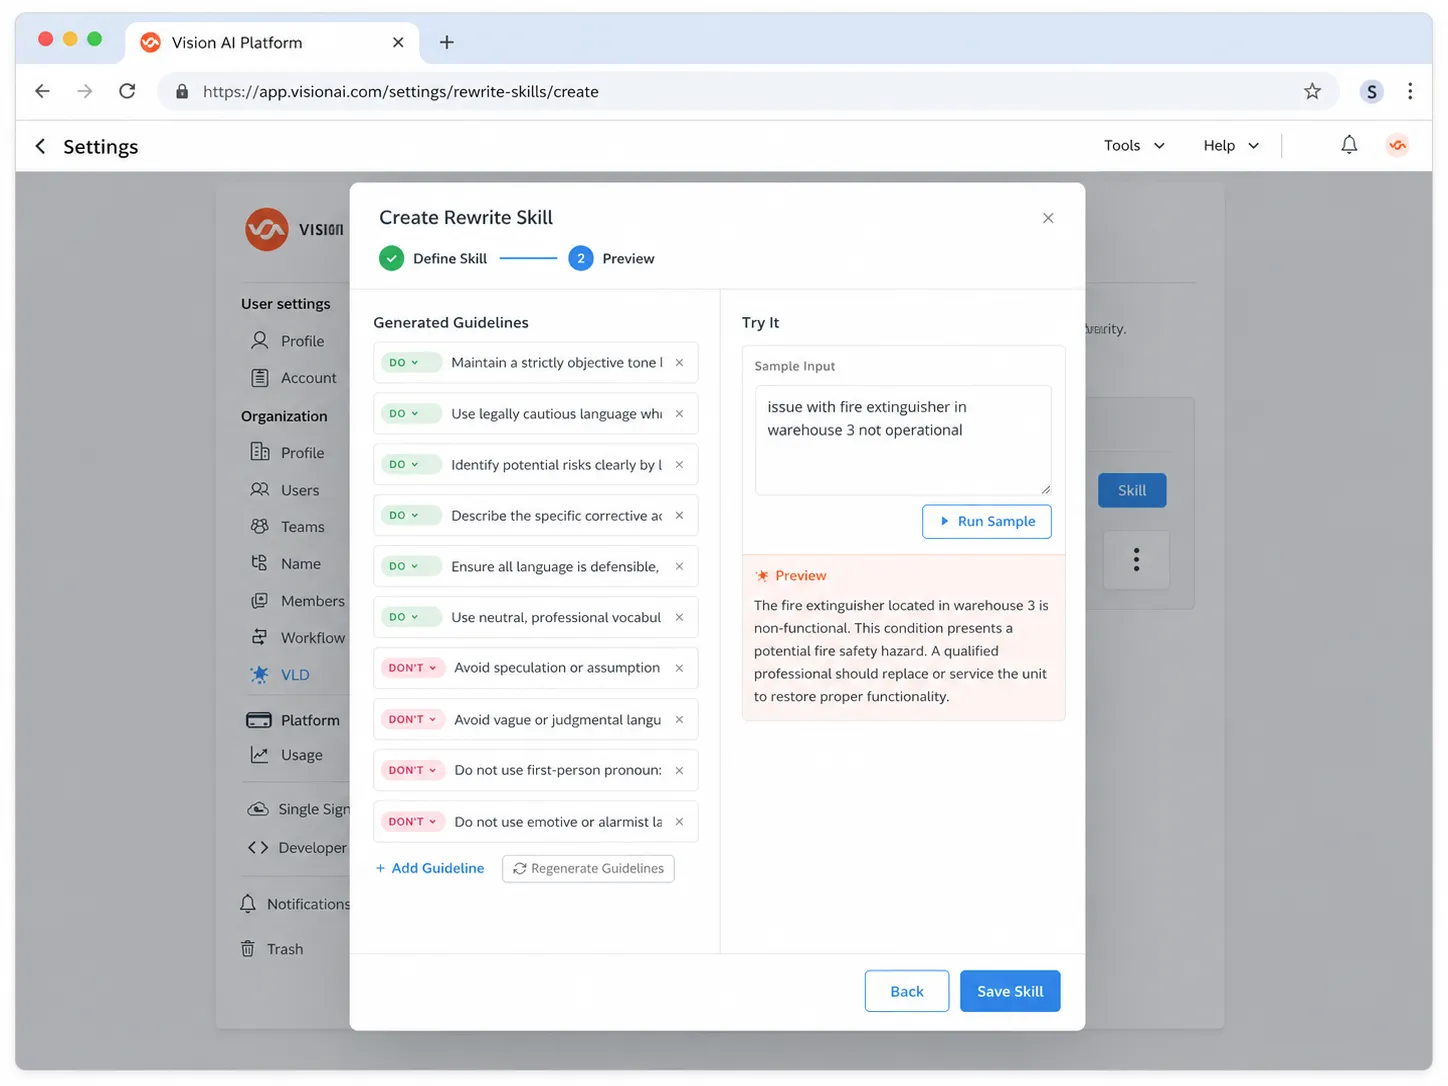Open the Usage page
The image size is (1448, 1086).
286,755
